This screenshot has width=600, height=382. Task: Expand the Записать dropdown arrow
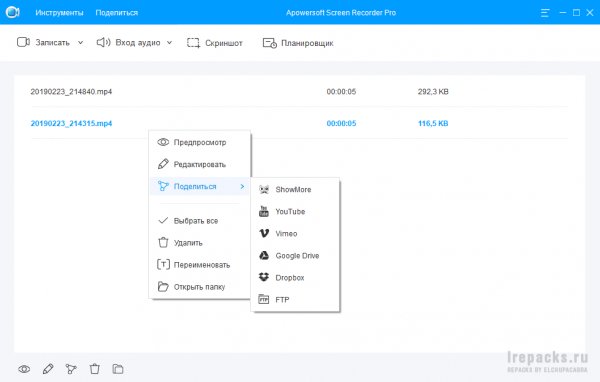(80, 42)
